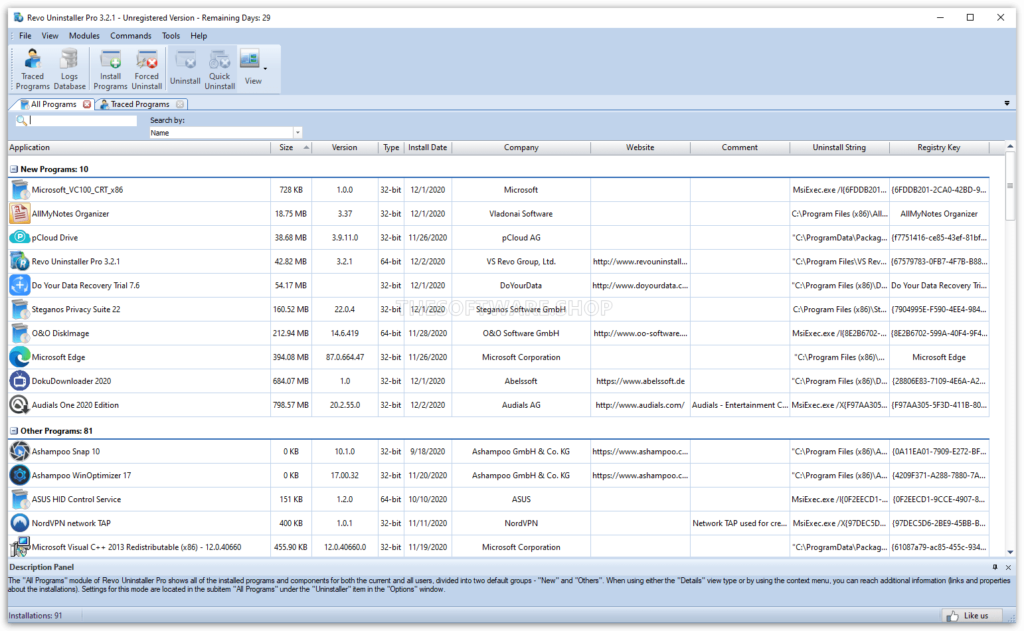This screenshot has height=631, width=1024.
Task: Select the Ashampoo WinOptimizer 17 icon
Action: 20,476
